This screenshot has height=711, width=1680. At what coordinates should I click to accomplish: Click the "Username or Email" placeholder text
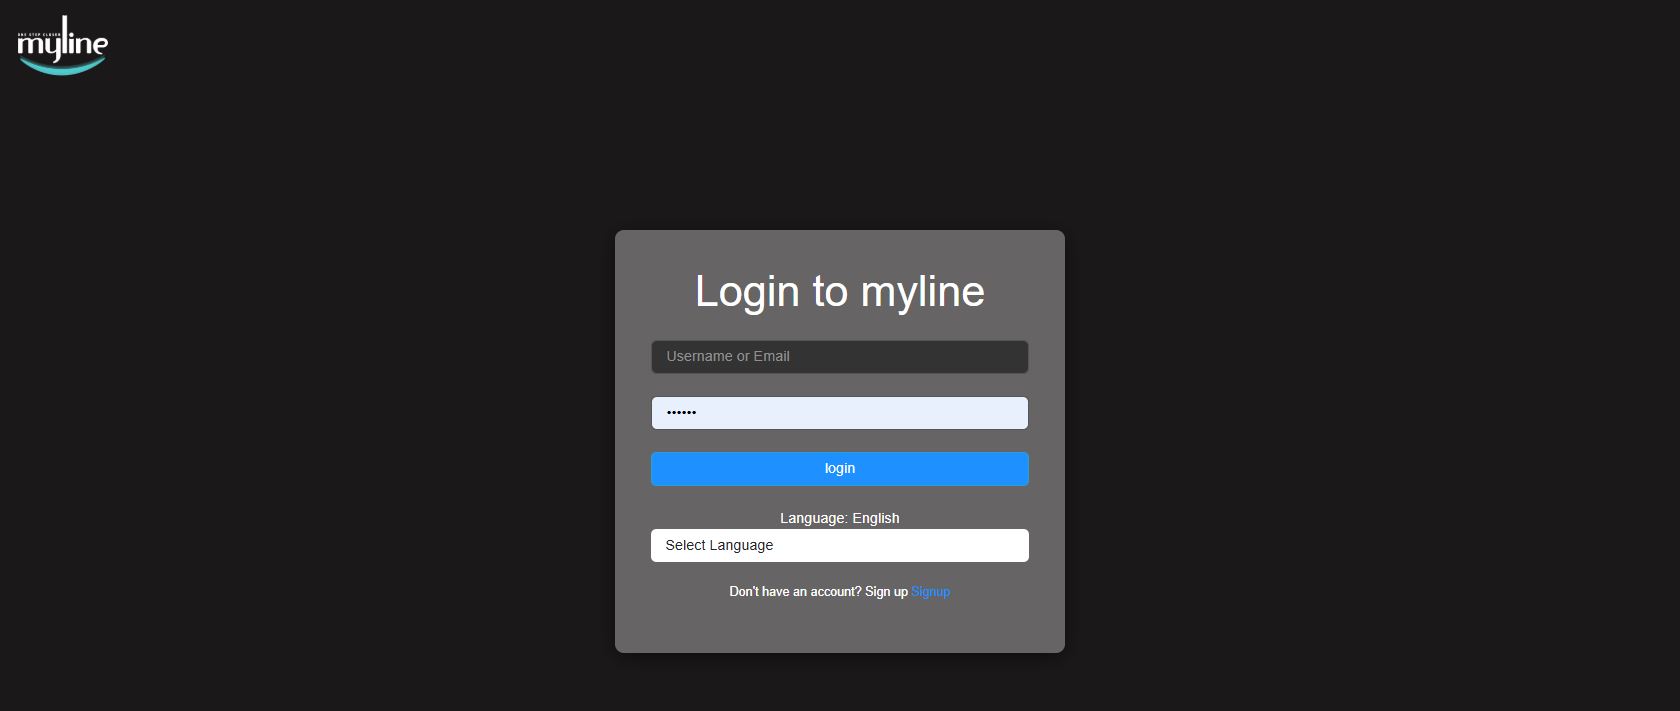[728, 356]
